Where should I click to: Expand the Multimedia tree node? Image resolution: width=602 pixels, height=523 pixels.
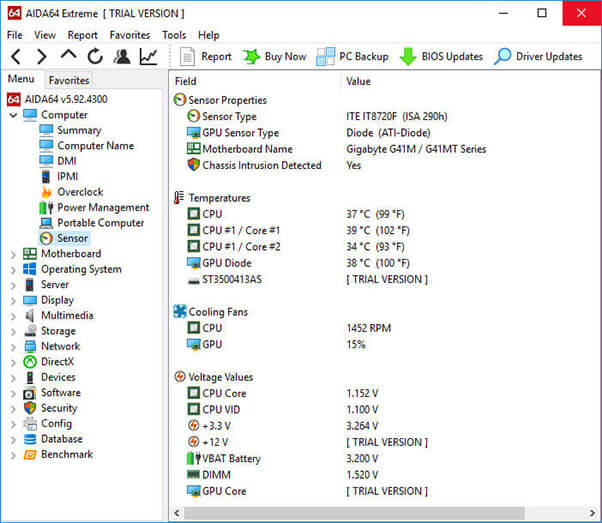click(x=13, y=316)
